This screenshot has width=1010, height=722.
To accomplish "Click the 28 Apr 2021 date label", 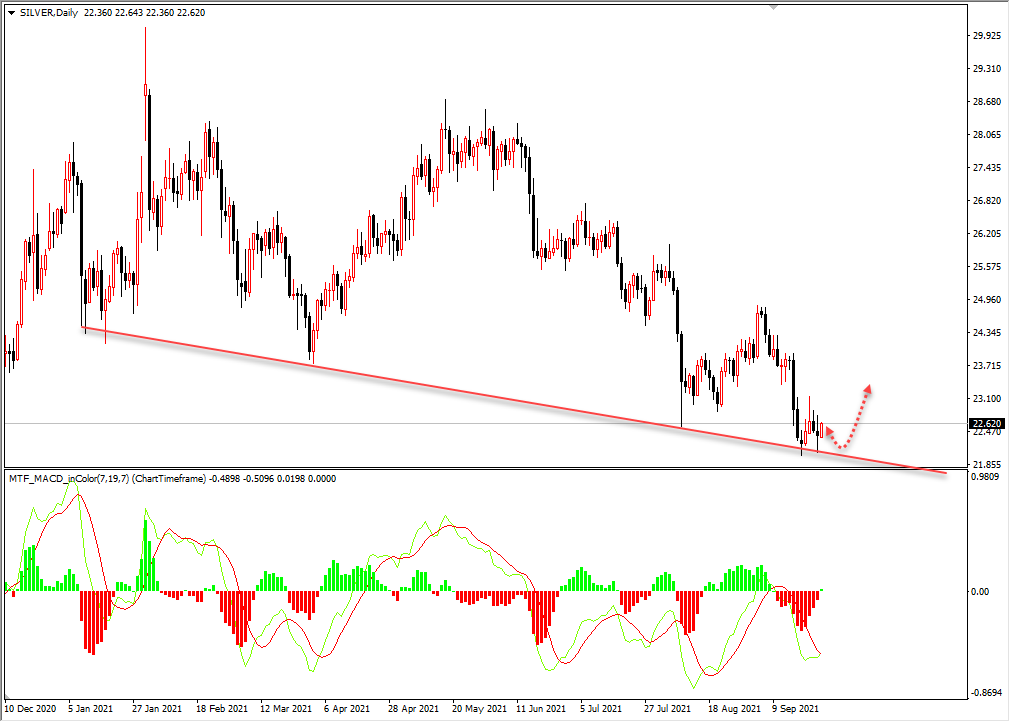I will 413,708.
